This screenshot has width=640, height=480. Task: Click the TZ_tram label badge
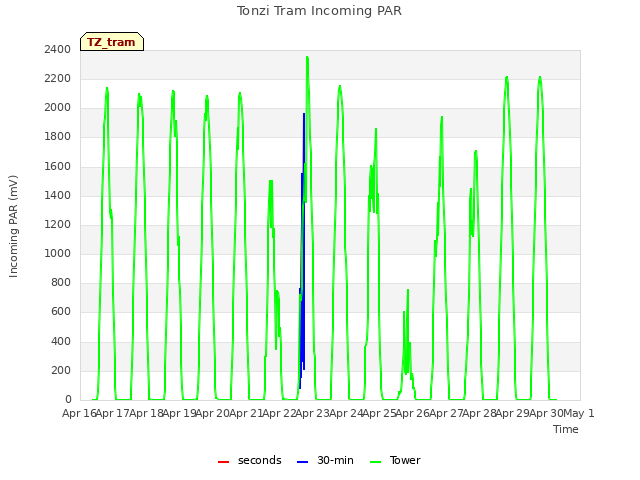coord(112,42)
